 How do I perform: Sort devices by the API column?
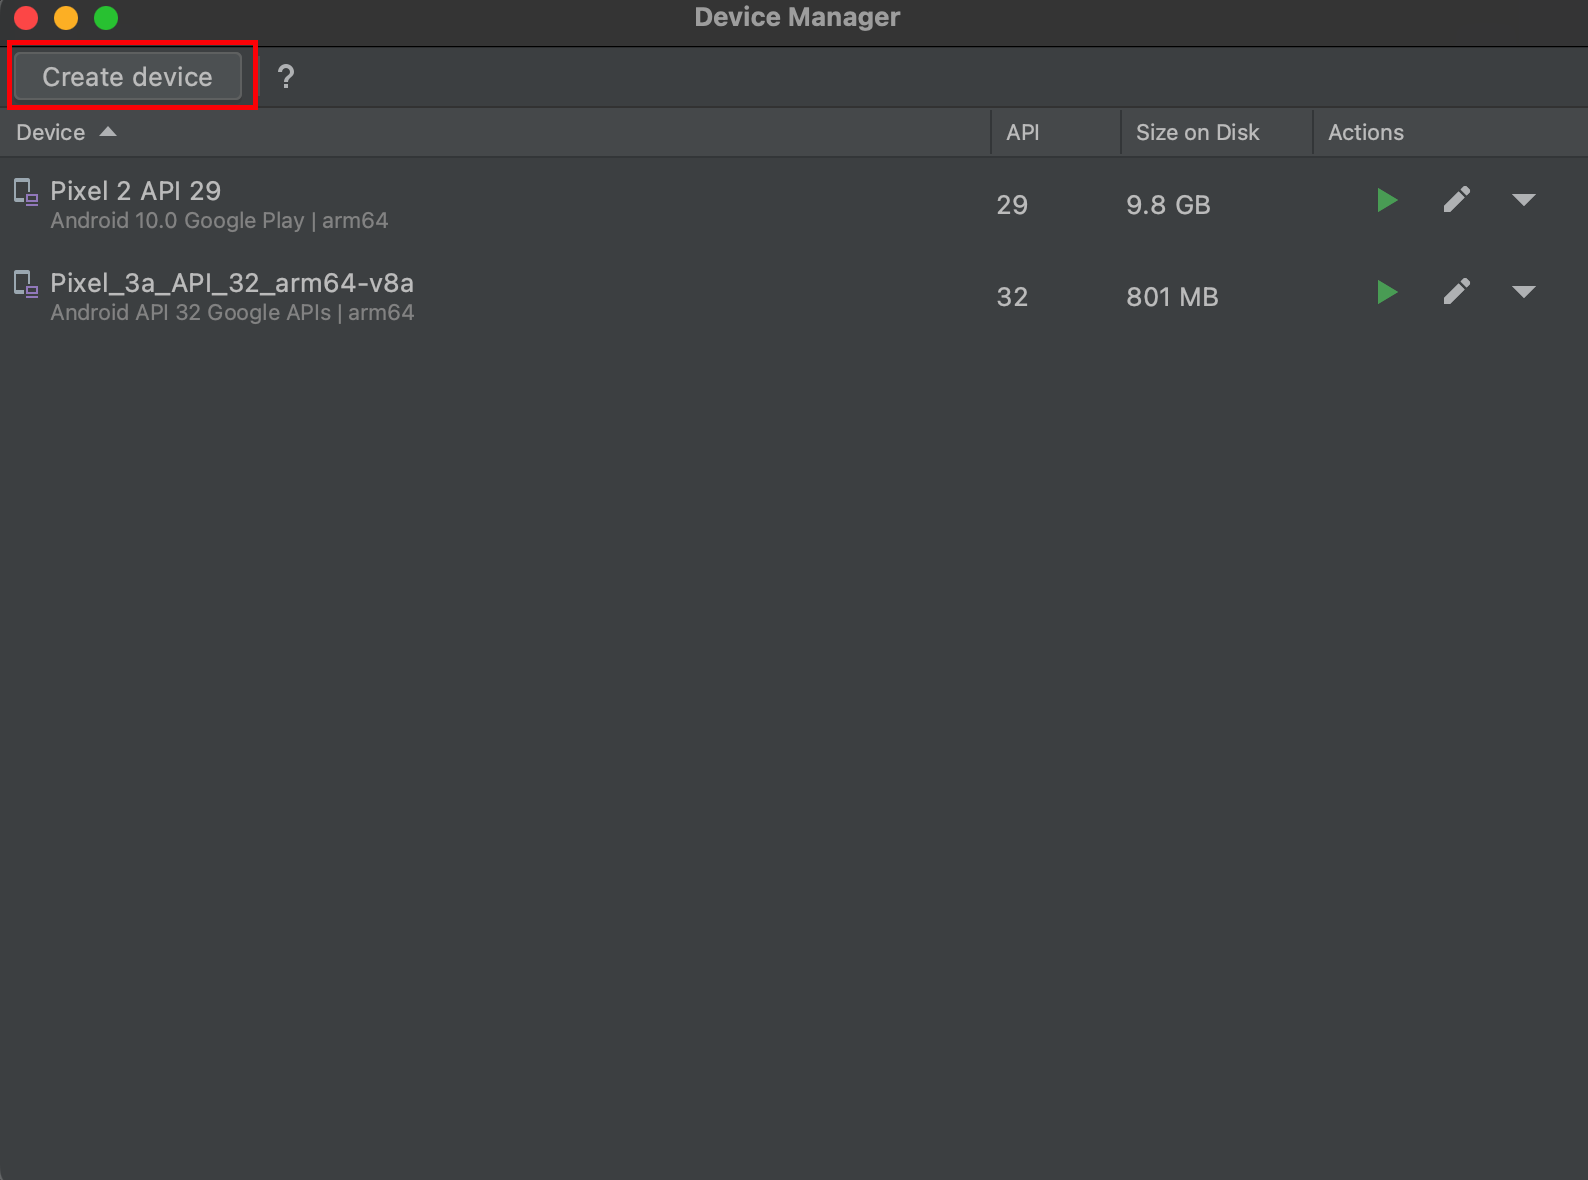pyautogui.click(x=1022, y=132)
